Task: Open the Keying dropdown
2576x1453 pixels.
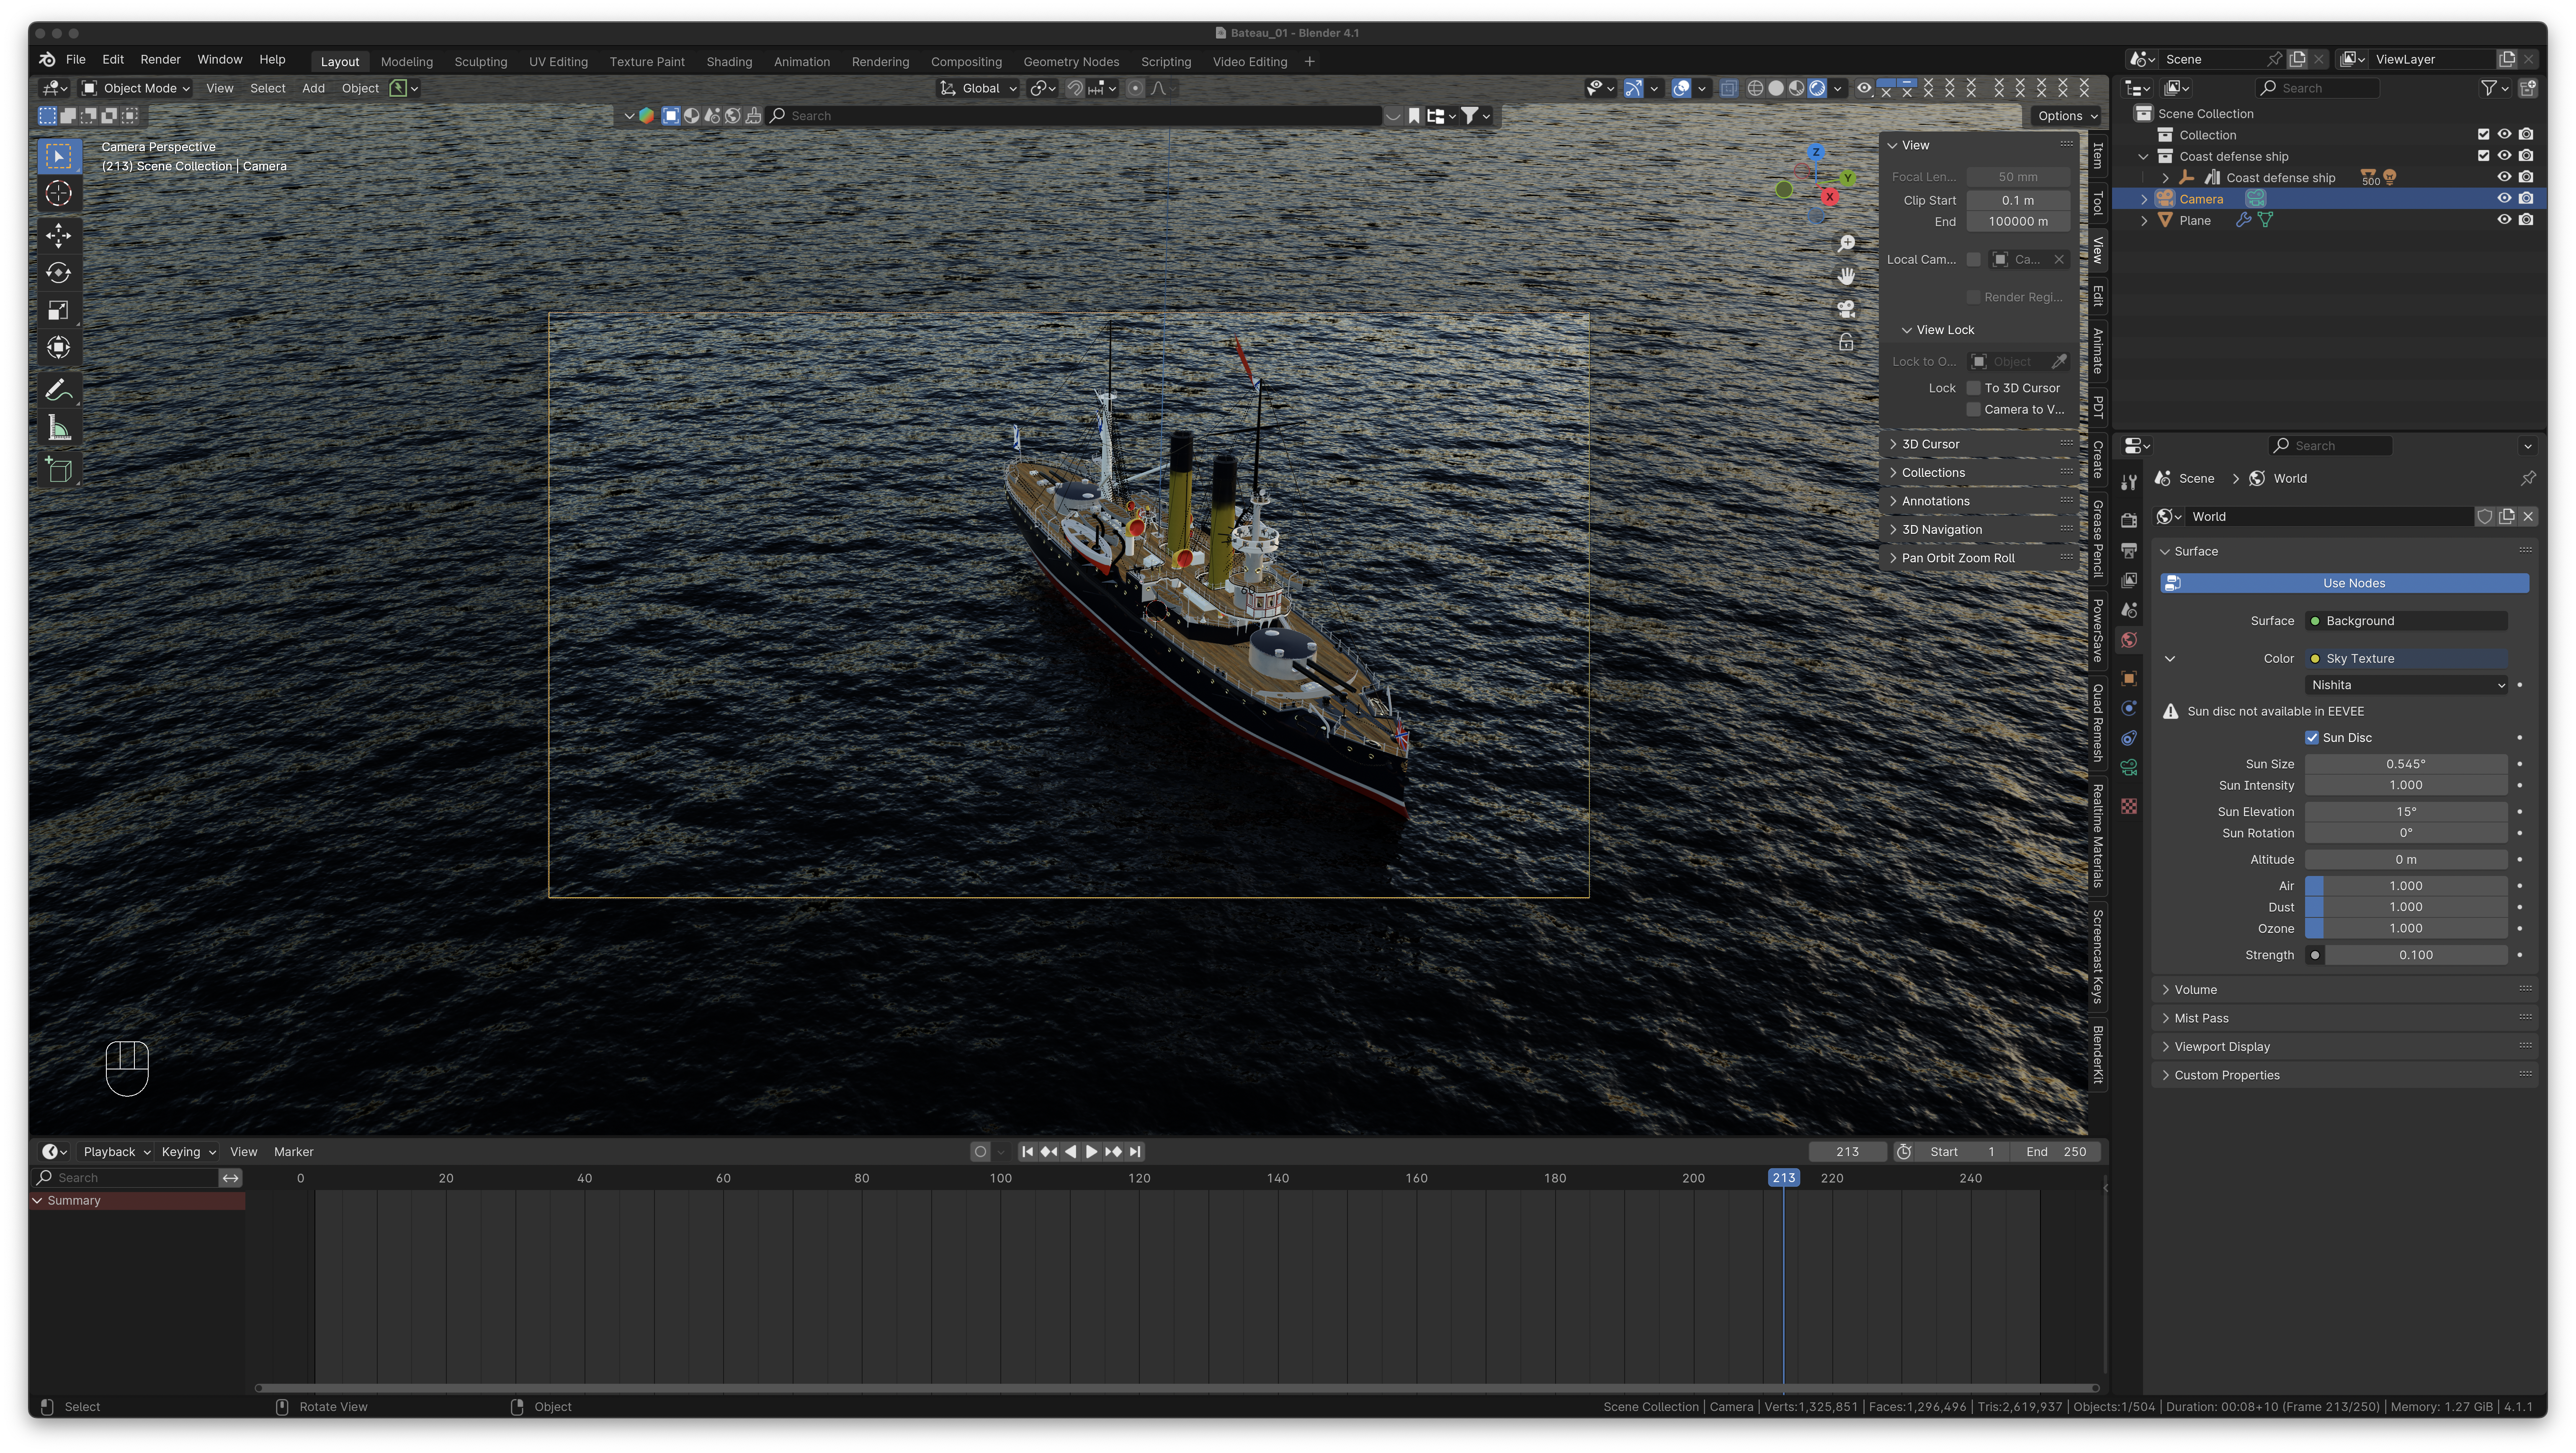Action: pyautogui.click(x=189, y=1152)
